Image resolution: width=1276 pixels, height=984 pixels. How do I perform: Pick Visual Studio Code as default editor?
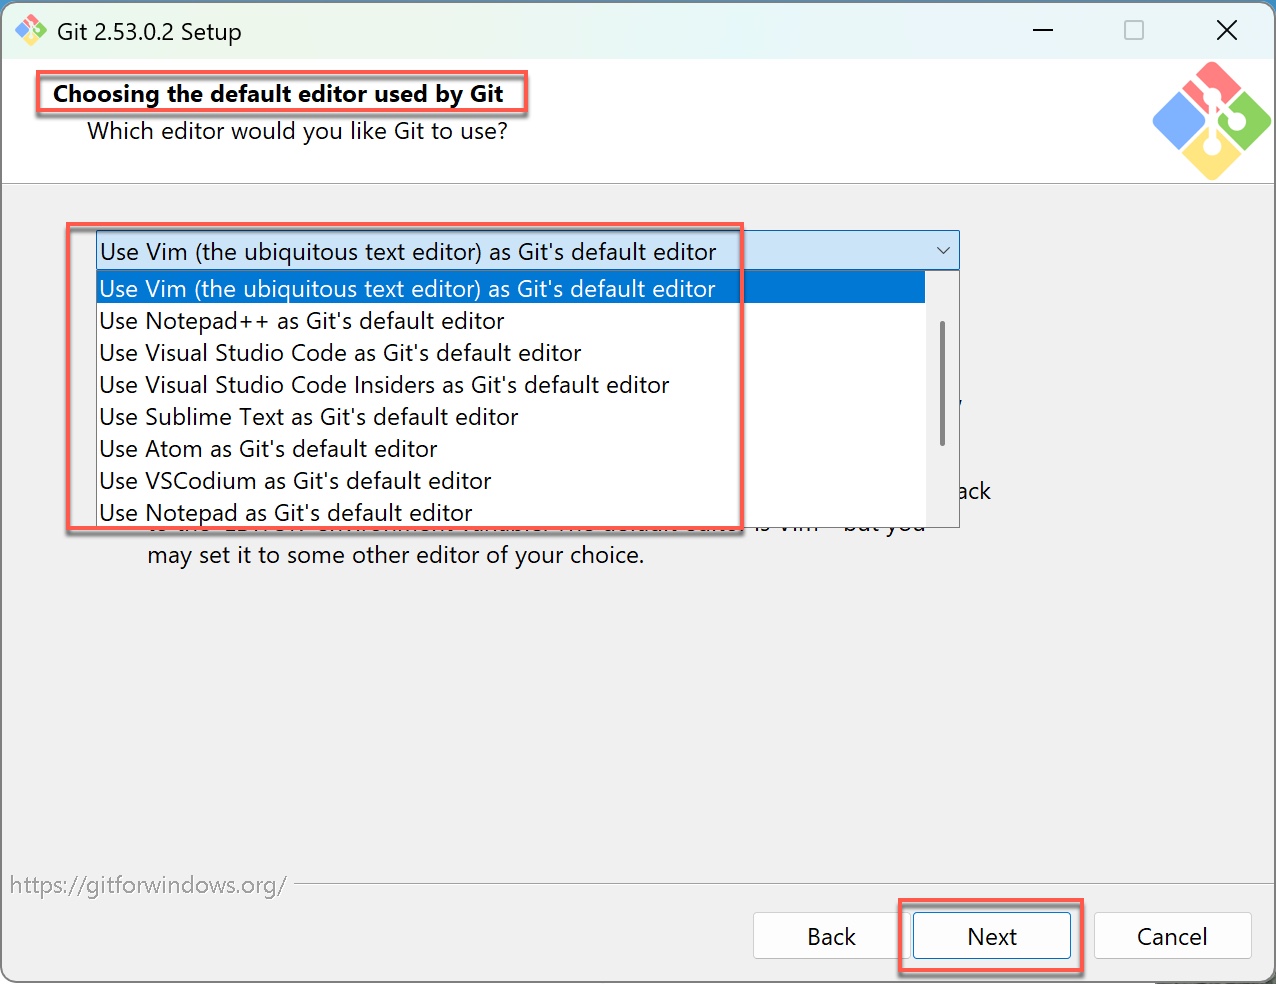click(340, 353)
